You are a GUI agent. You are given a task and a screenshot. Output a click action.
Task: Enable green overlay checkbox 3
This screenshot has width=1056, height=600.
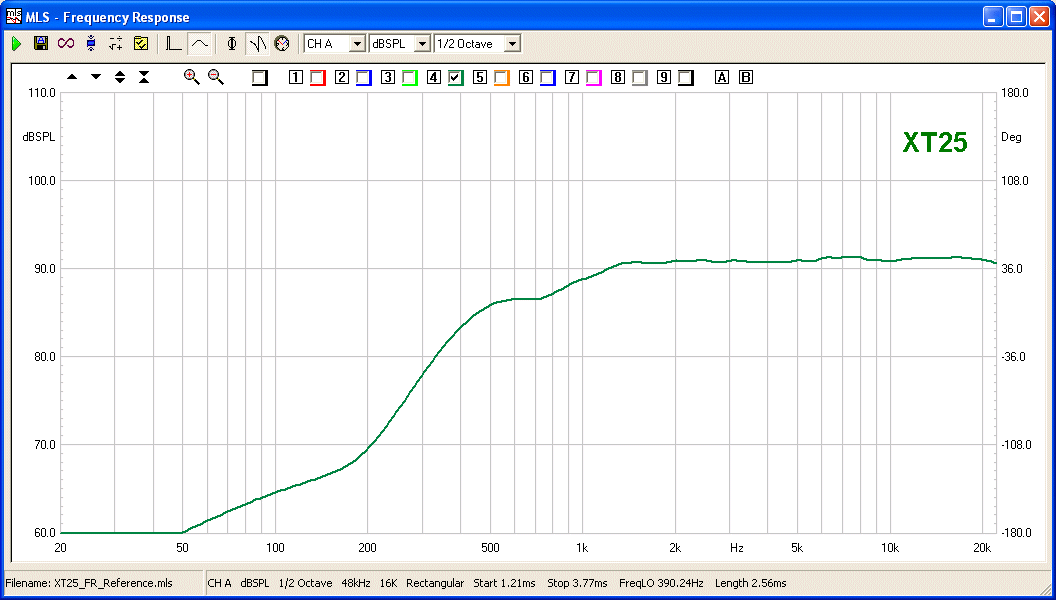pyautogui.click(x=409, y=78)
